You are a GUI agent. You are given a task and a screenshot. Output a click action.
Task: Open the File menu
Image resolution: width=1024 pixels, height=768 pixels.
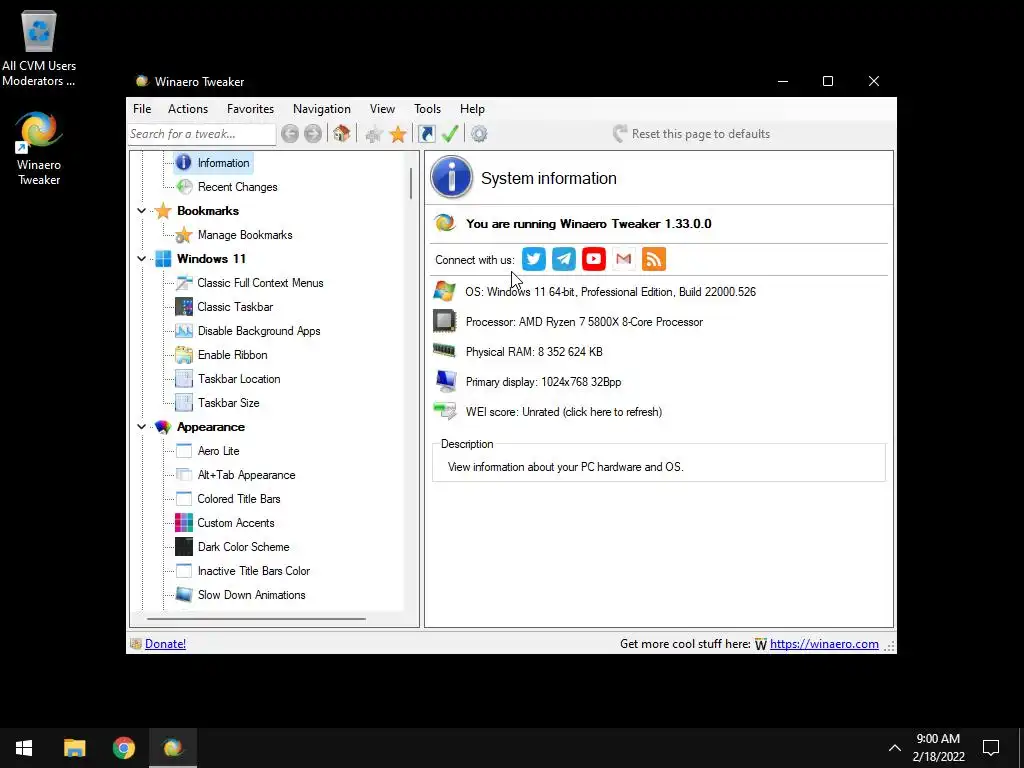(x=142, y=109)
